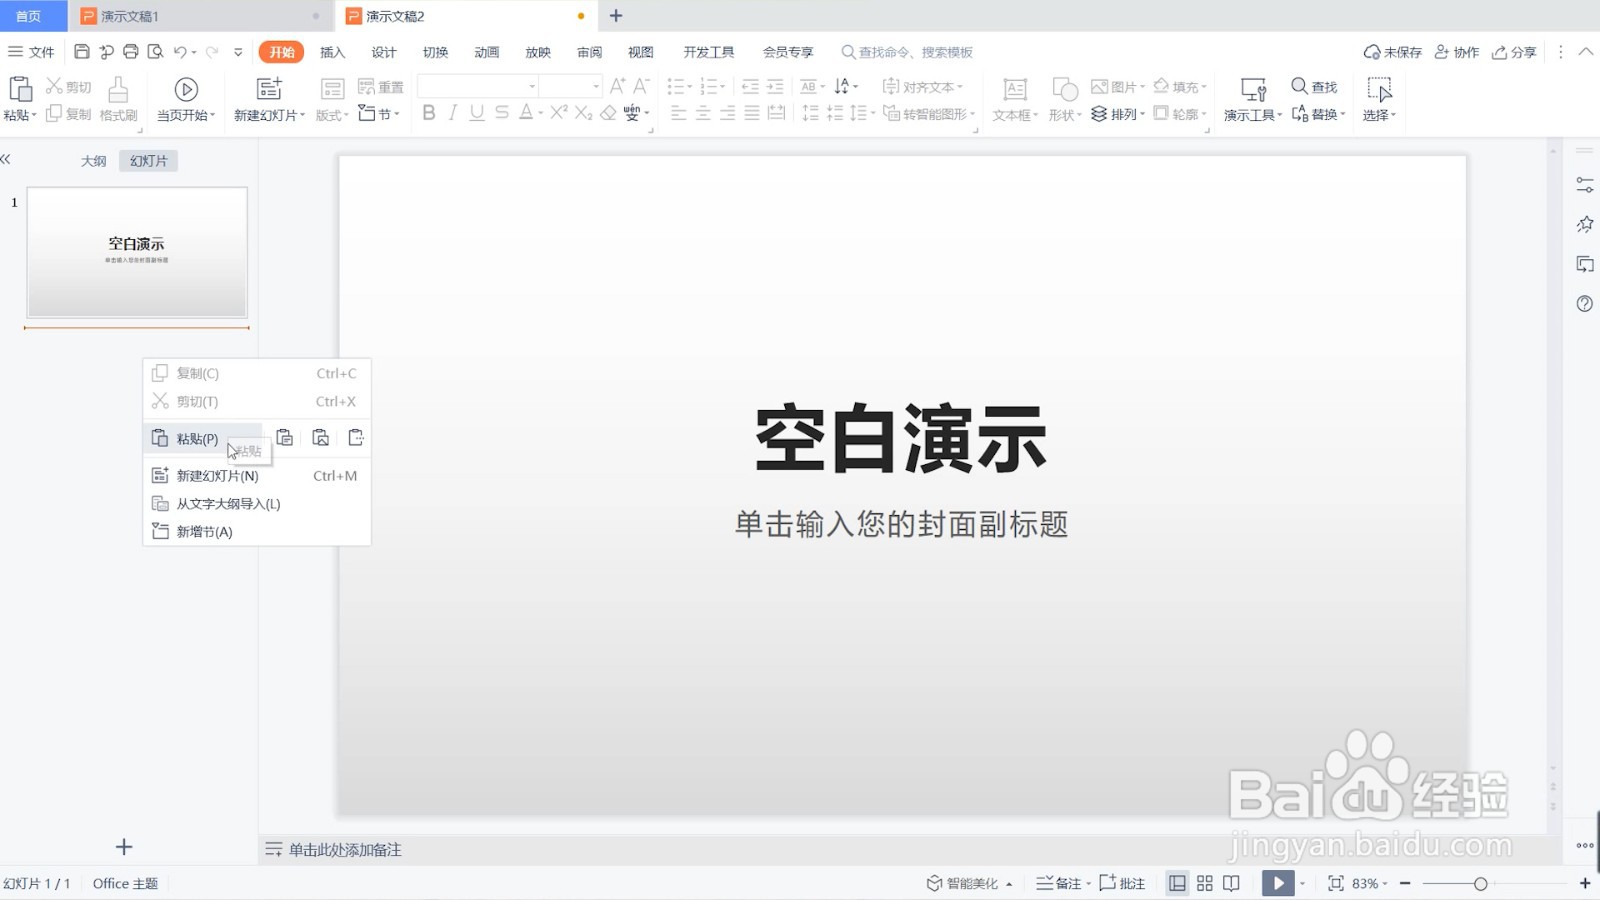This screenshot has width=1600, height=900.
Task: Click paste-as-picture icon in context menu
Action: click(x=320, y=438)
